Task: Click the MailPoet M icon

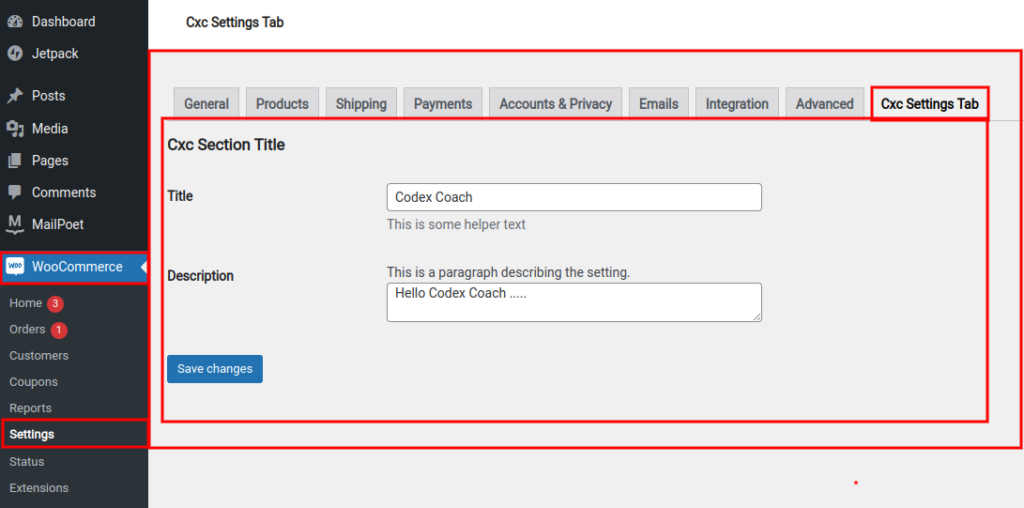Action: (x=15, y=224)
